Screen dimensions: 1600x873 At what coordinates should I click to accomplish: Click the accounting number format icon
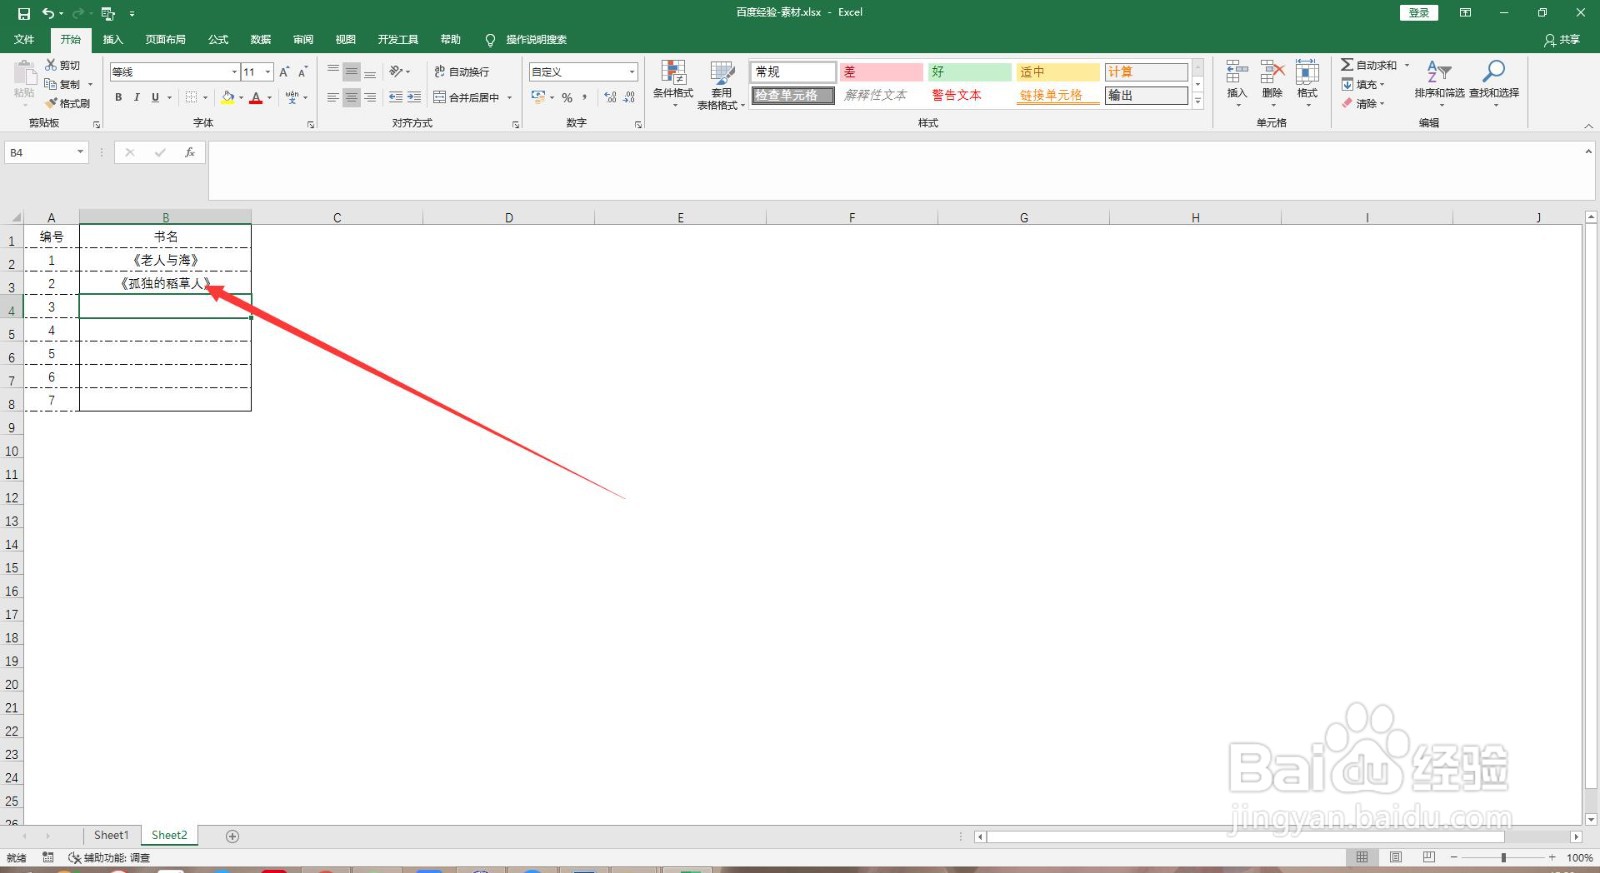538,97
